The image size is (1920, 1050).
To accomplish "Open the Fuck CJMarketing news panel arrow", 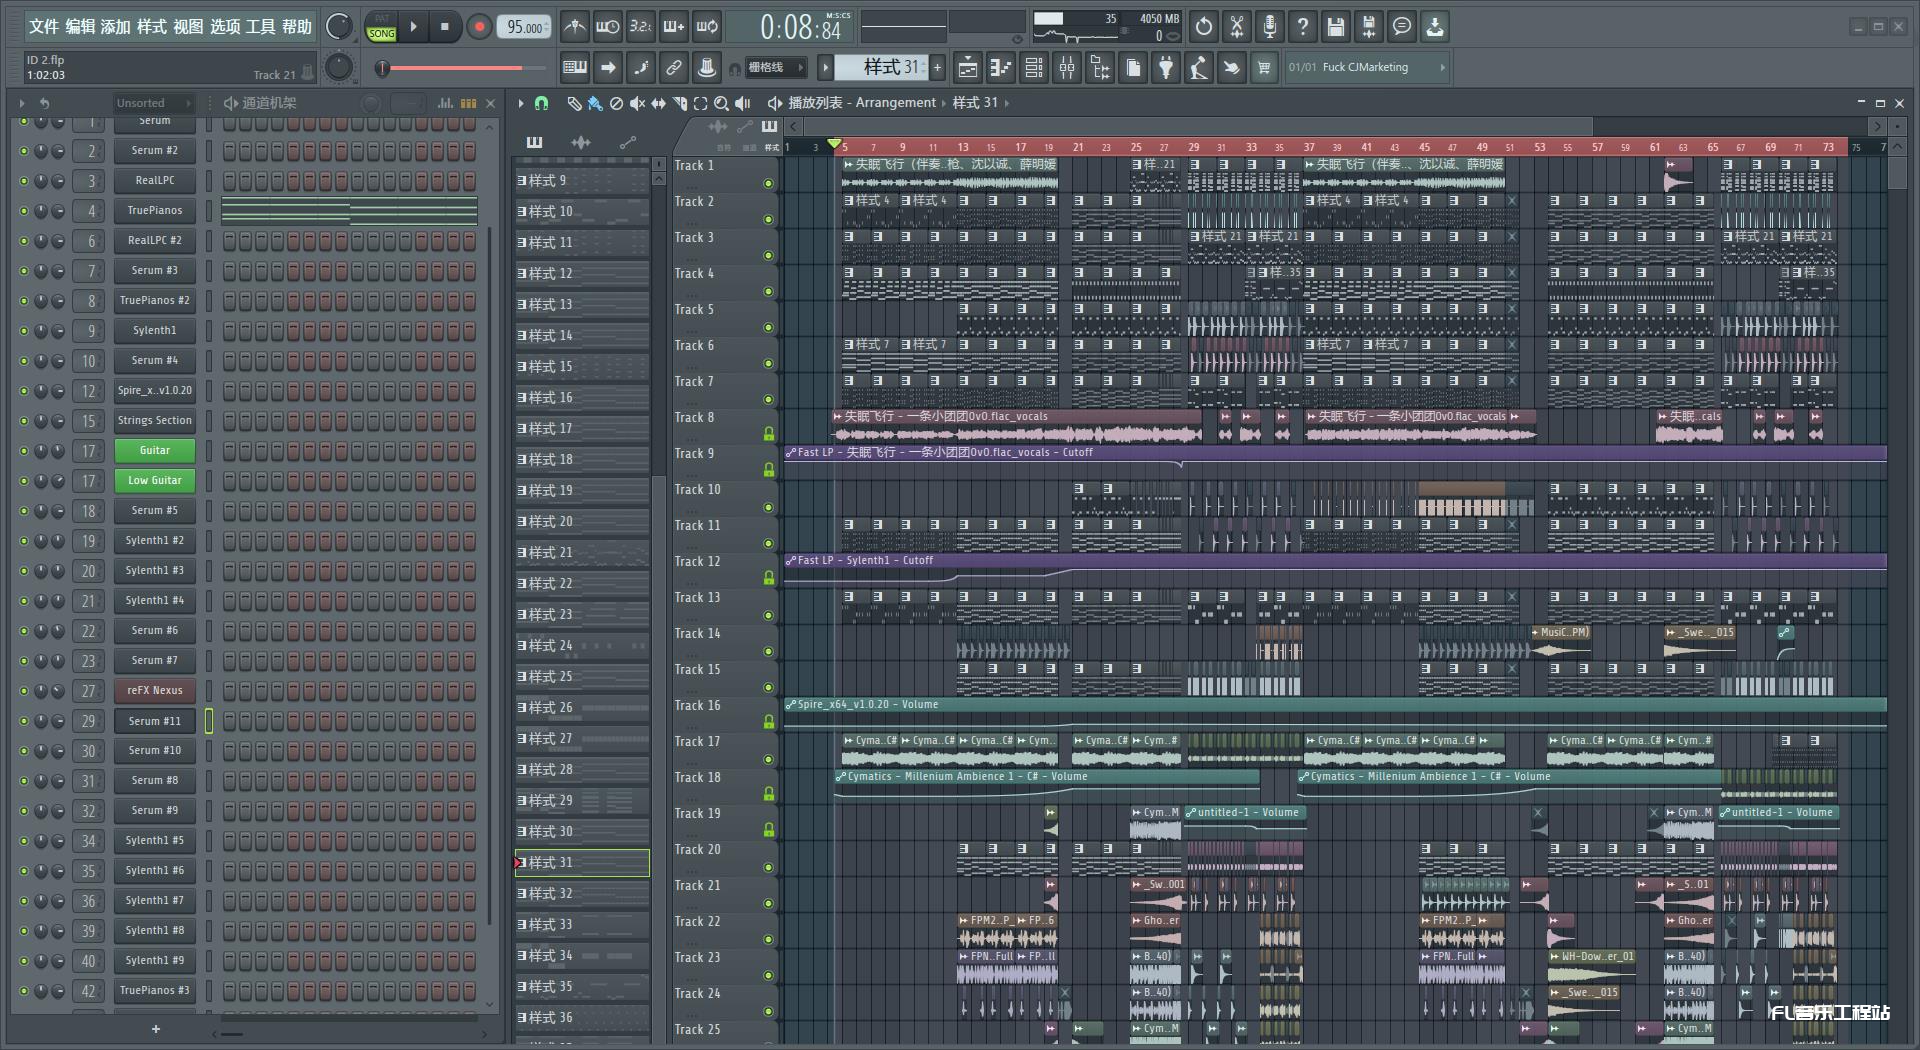I will [1442, 67].
